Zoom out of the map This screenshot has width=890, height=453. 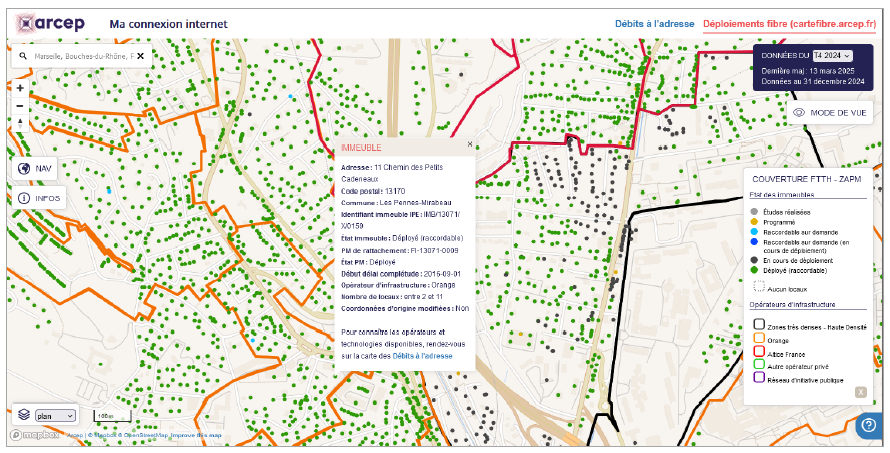pos(20,105)
